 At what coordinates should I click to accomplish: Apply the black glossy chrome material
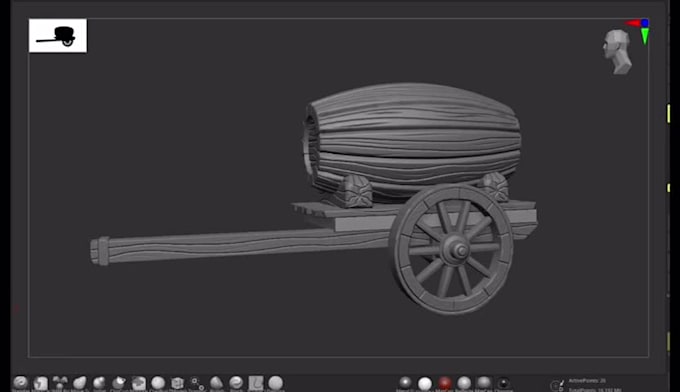[503, 383]
